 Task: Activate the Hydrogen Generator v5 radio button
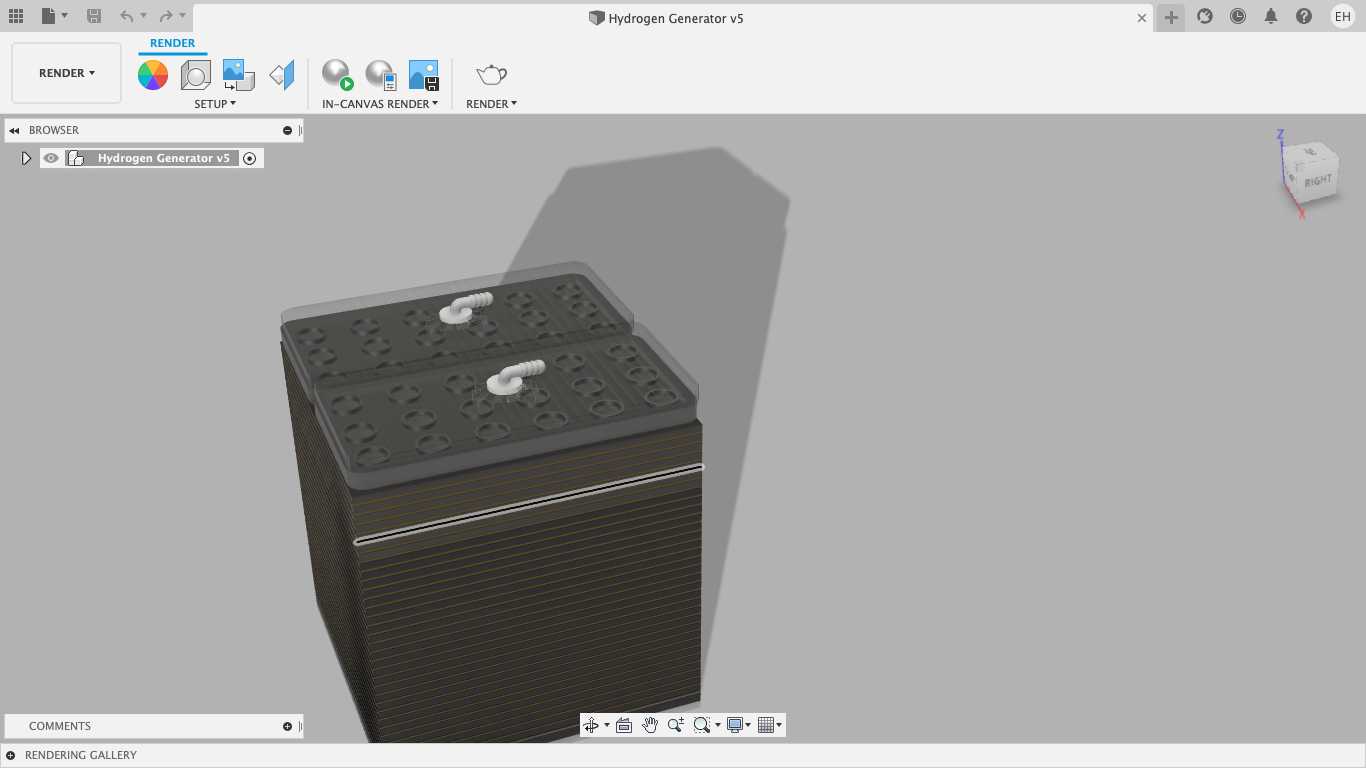coord(250,158)
